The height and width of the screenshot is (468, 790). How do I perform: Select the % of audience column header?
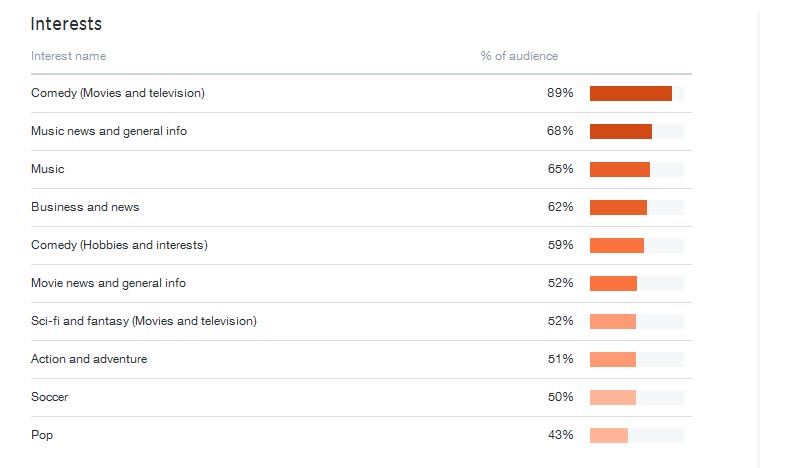click(519, 56)
